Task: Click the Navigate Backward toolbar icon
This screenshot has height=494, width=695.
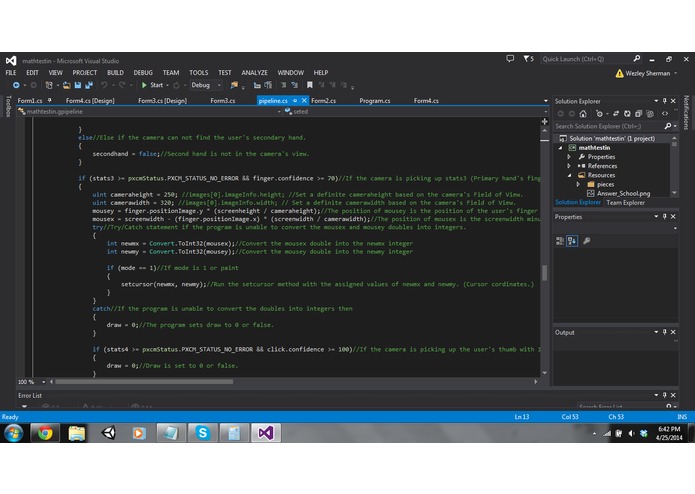Action: [16, 85]
